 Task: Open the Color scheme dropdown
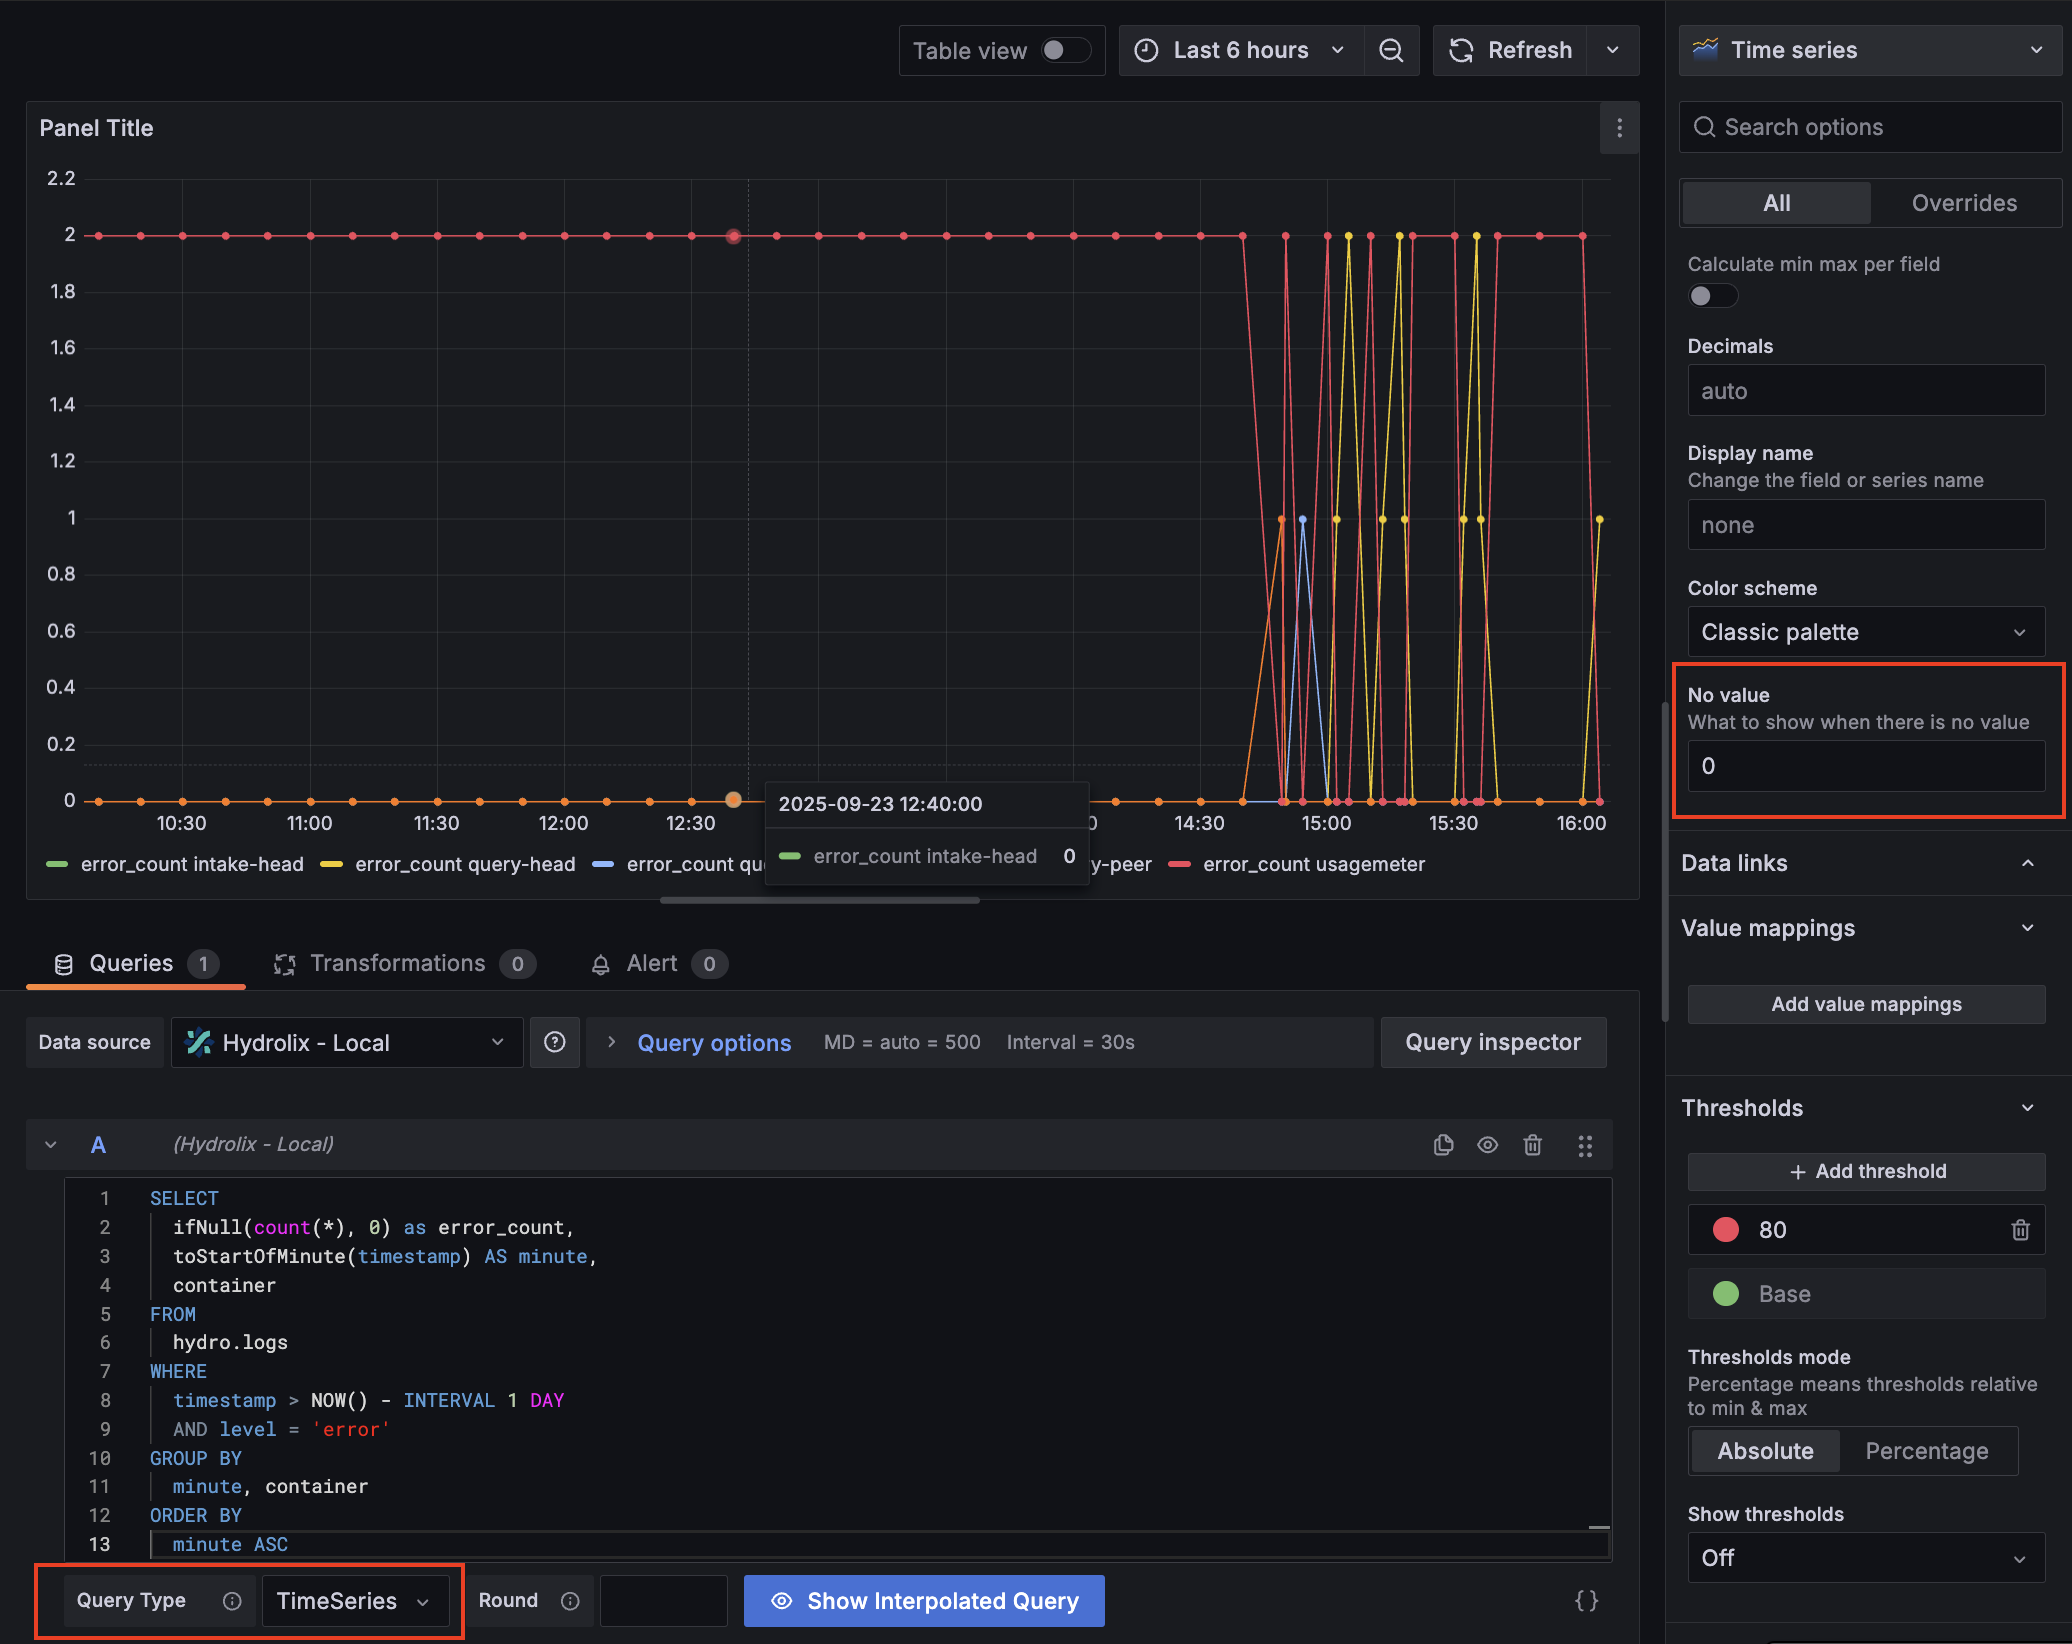pos(1866,631)
